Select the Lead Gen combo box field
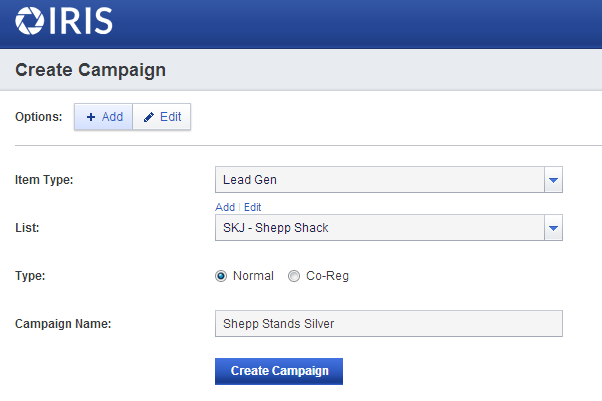The height and width of the screenshot is (401, 602). 389,180
